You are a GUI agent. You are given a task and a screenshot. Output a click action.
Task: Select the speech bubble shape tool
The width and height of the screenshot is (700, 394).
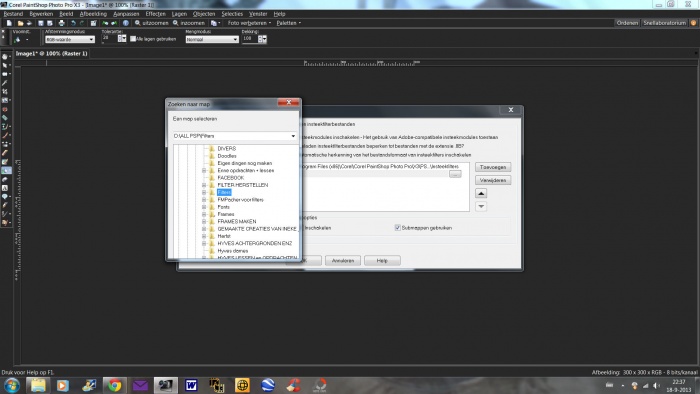point(5,197)
